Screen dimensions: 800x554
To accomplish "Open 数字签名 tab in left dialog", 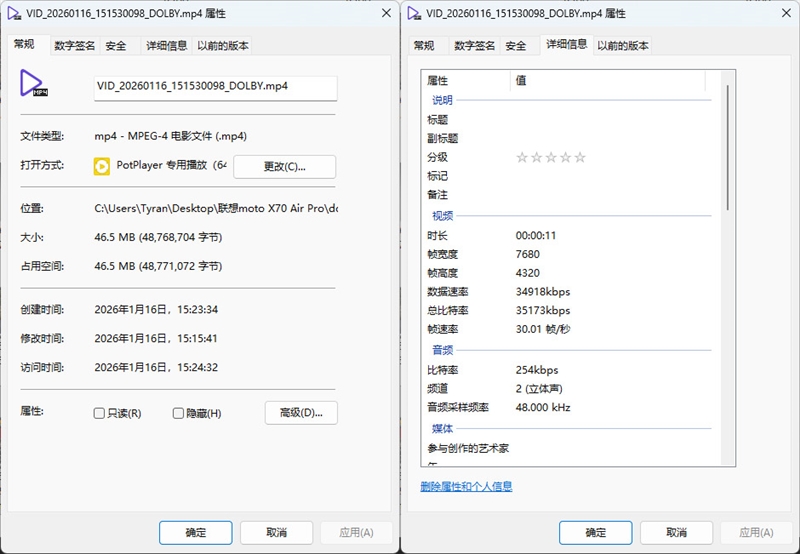I will [75, 46].
